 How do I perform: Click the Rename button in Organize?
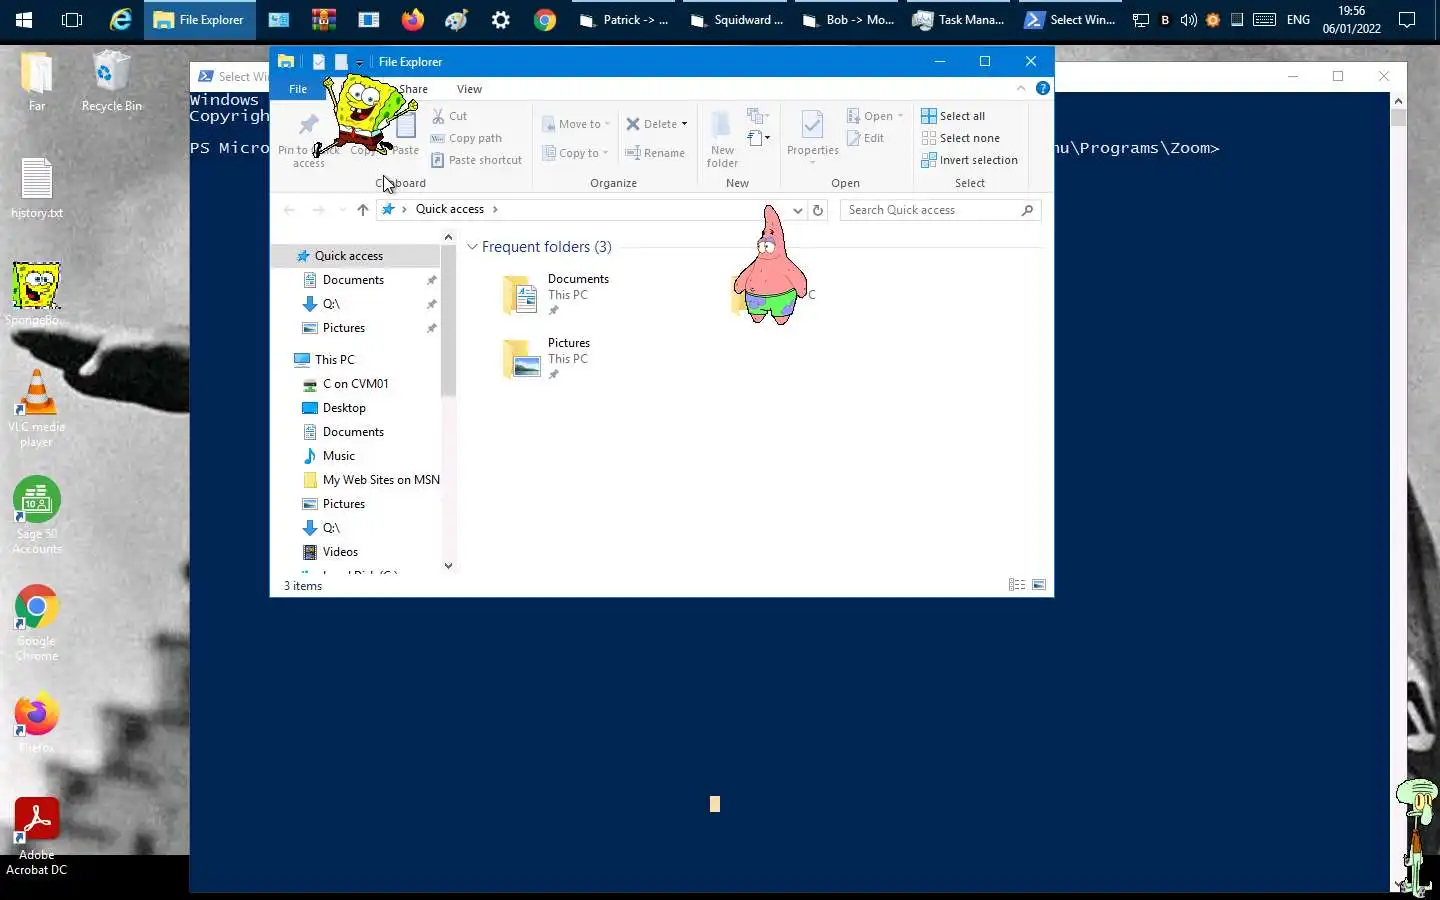[655, 153]
